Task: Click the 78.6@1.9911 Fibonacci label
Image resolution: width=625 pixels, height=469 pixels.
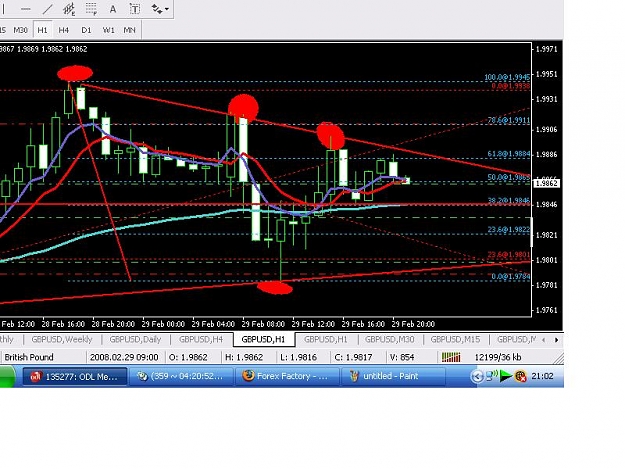Action: pos(509,120)
